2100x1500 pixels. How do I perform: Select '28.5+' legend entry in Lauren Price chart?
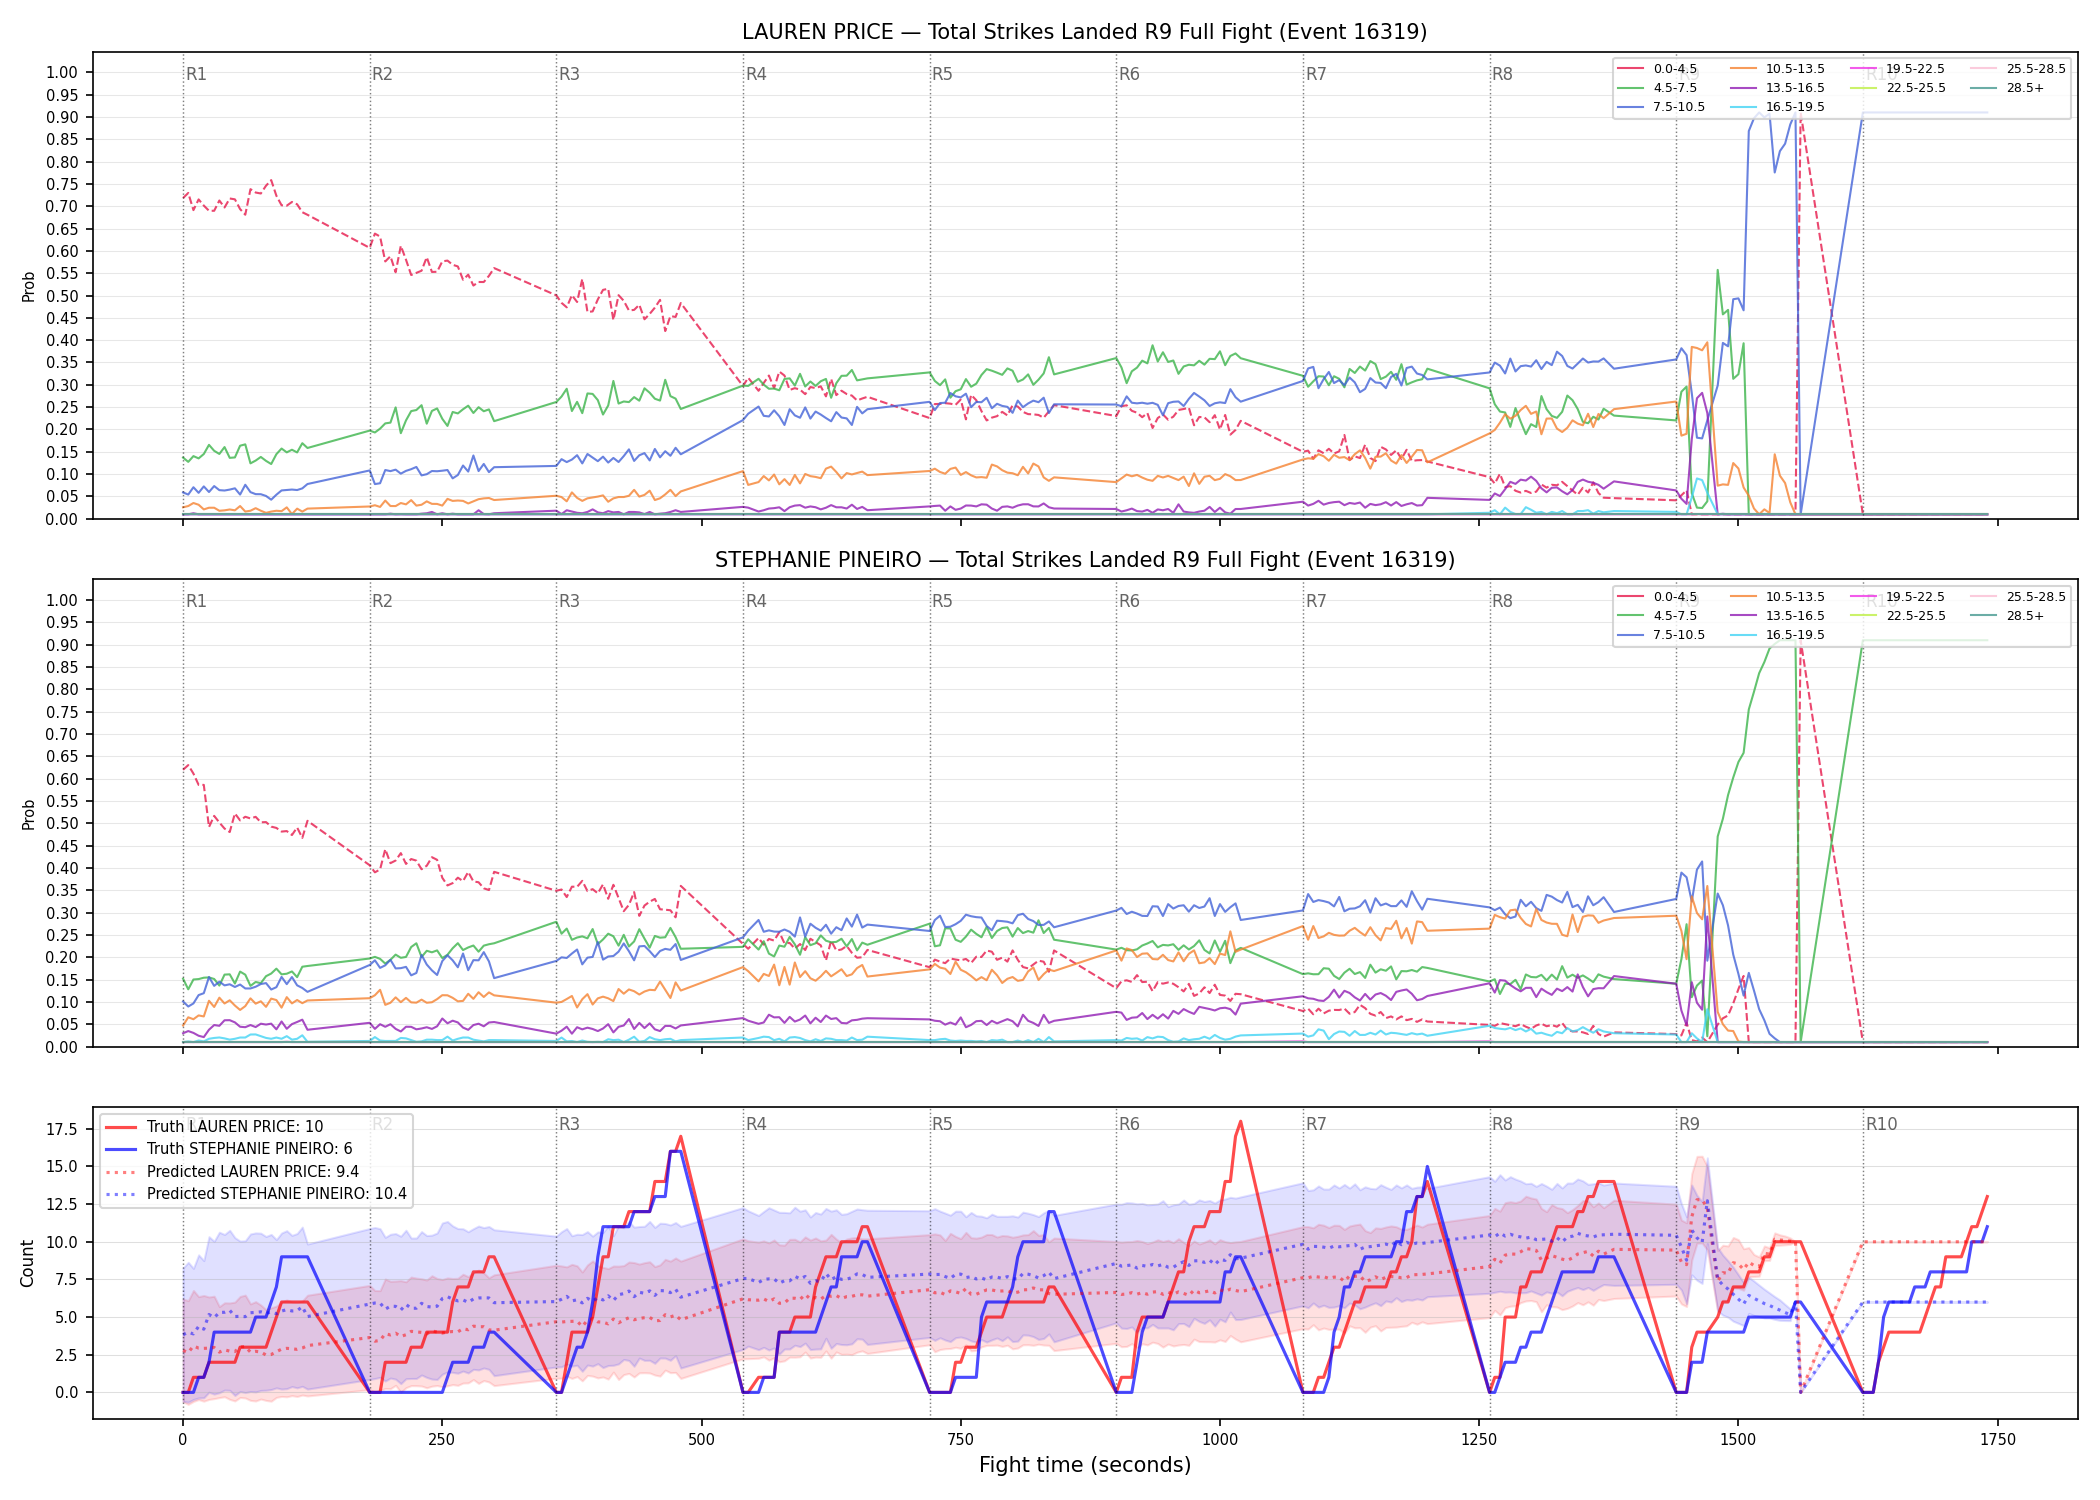point(2008,88)
